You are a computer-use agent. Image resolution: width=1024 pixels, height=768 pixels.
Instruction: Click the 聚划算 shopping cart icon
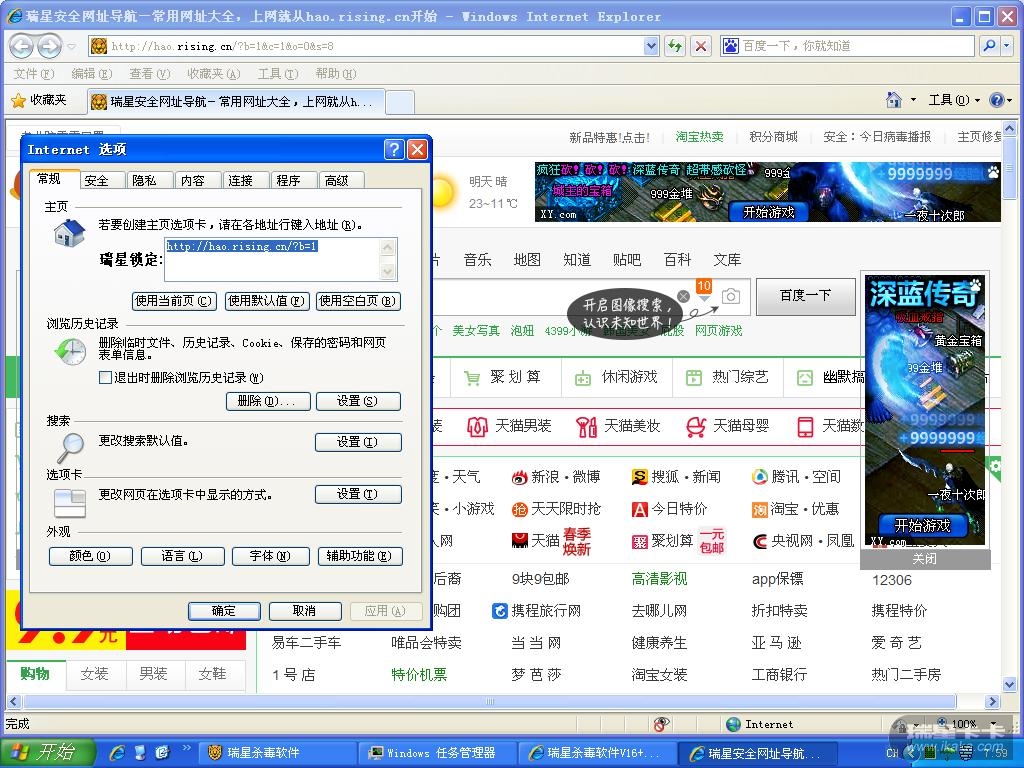[x=472, y=378]
